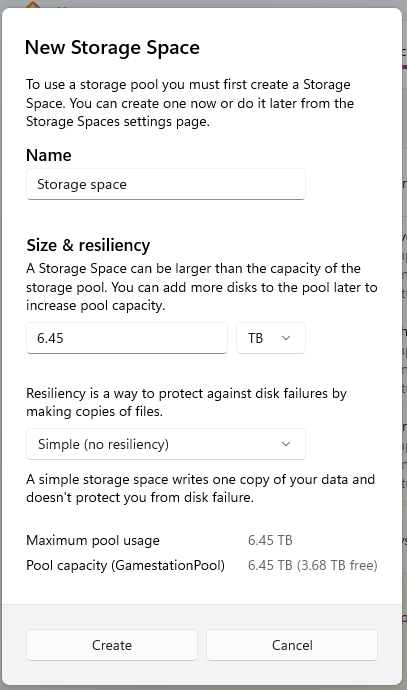Click the Create button
Screen dimensions: 407x690
(112, 645)
